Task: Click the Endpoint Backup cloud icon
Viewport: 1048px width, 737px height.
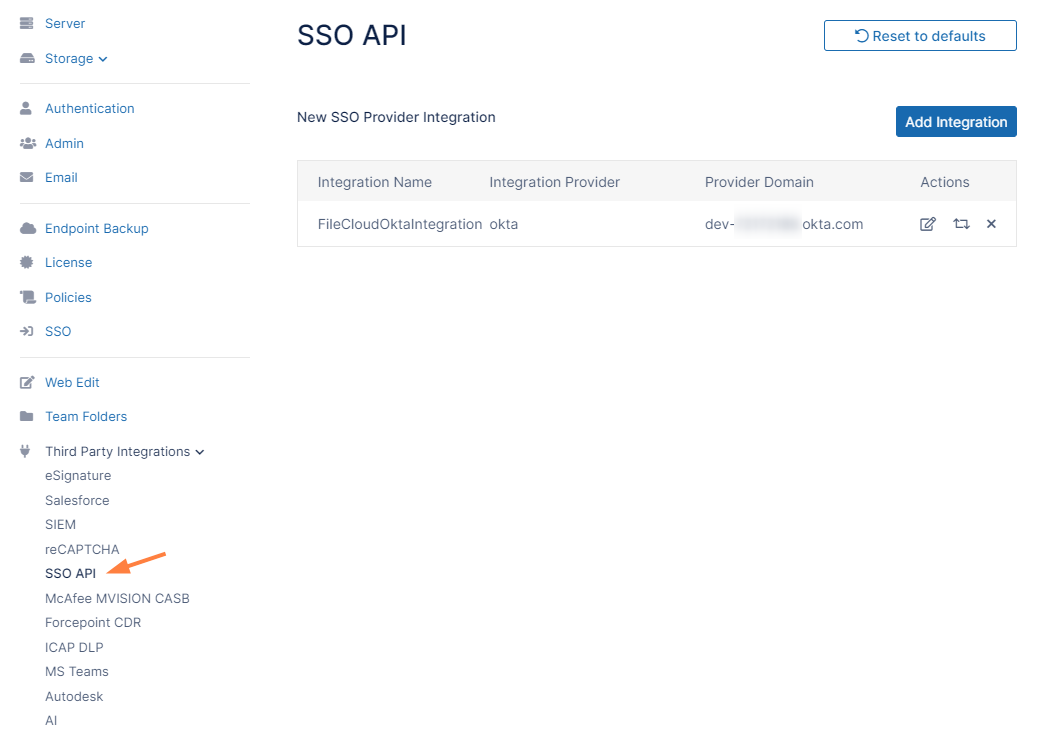Action: pyautogui.click(x=27, y=228)
